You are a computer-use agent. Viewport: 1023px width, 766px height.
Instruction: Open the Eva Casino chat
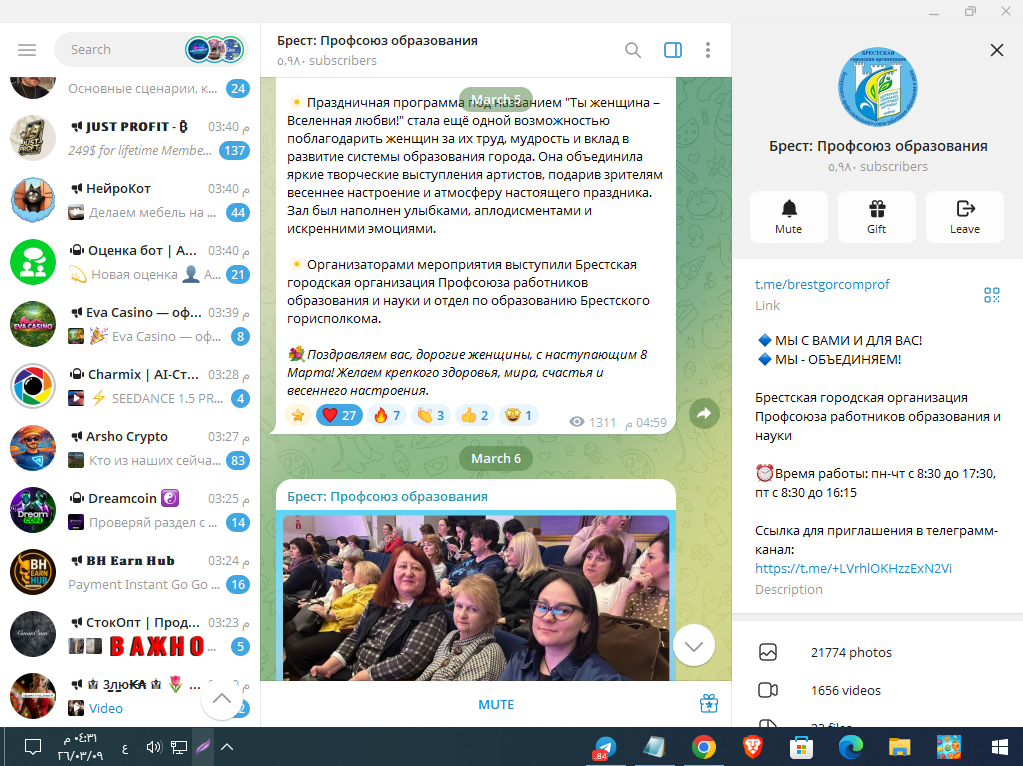tap(130, 324)
